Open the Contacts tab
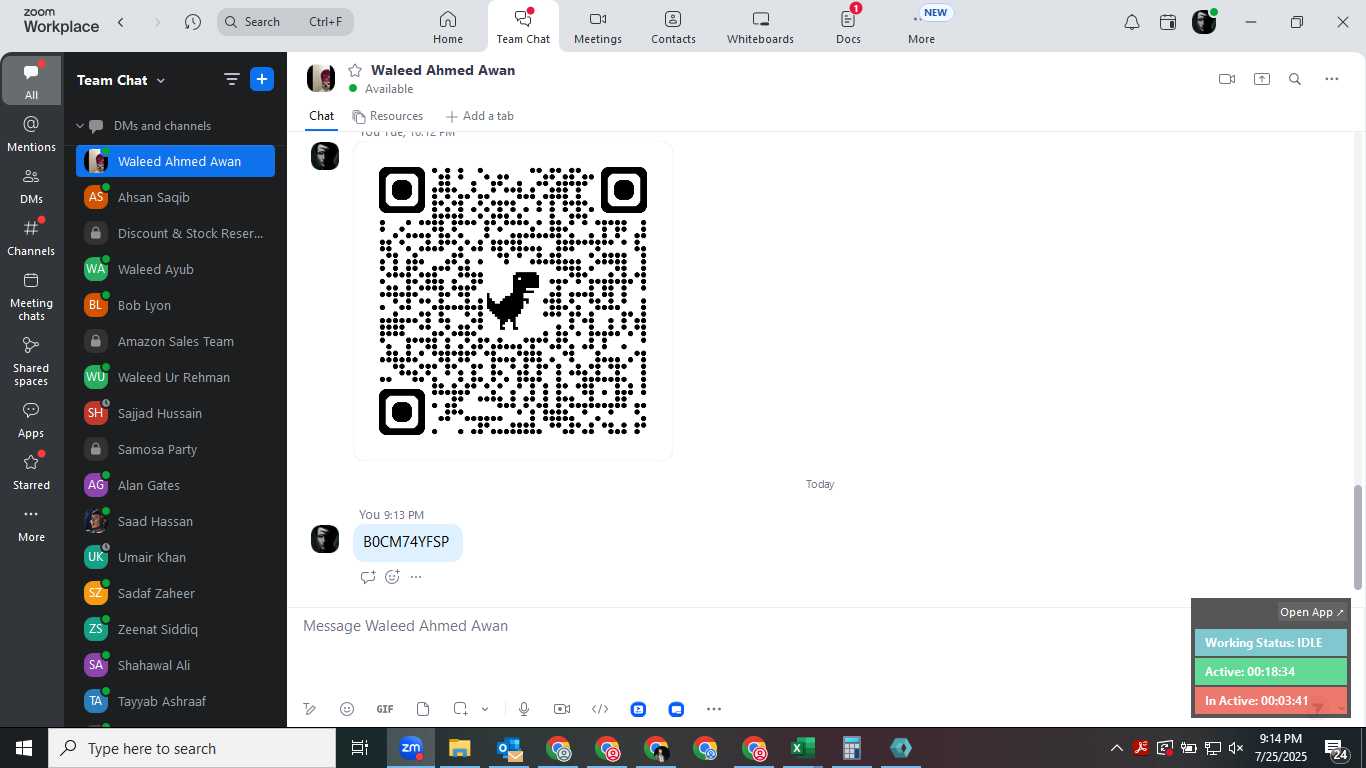 673,27
